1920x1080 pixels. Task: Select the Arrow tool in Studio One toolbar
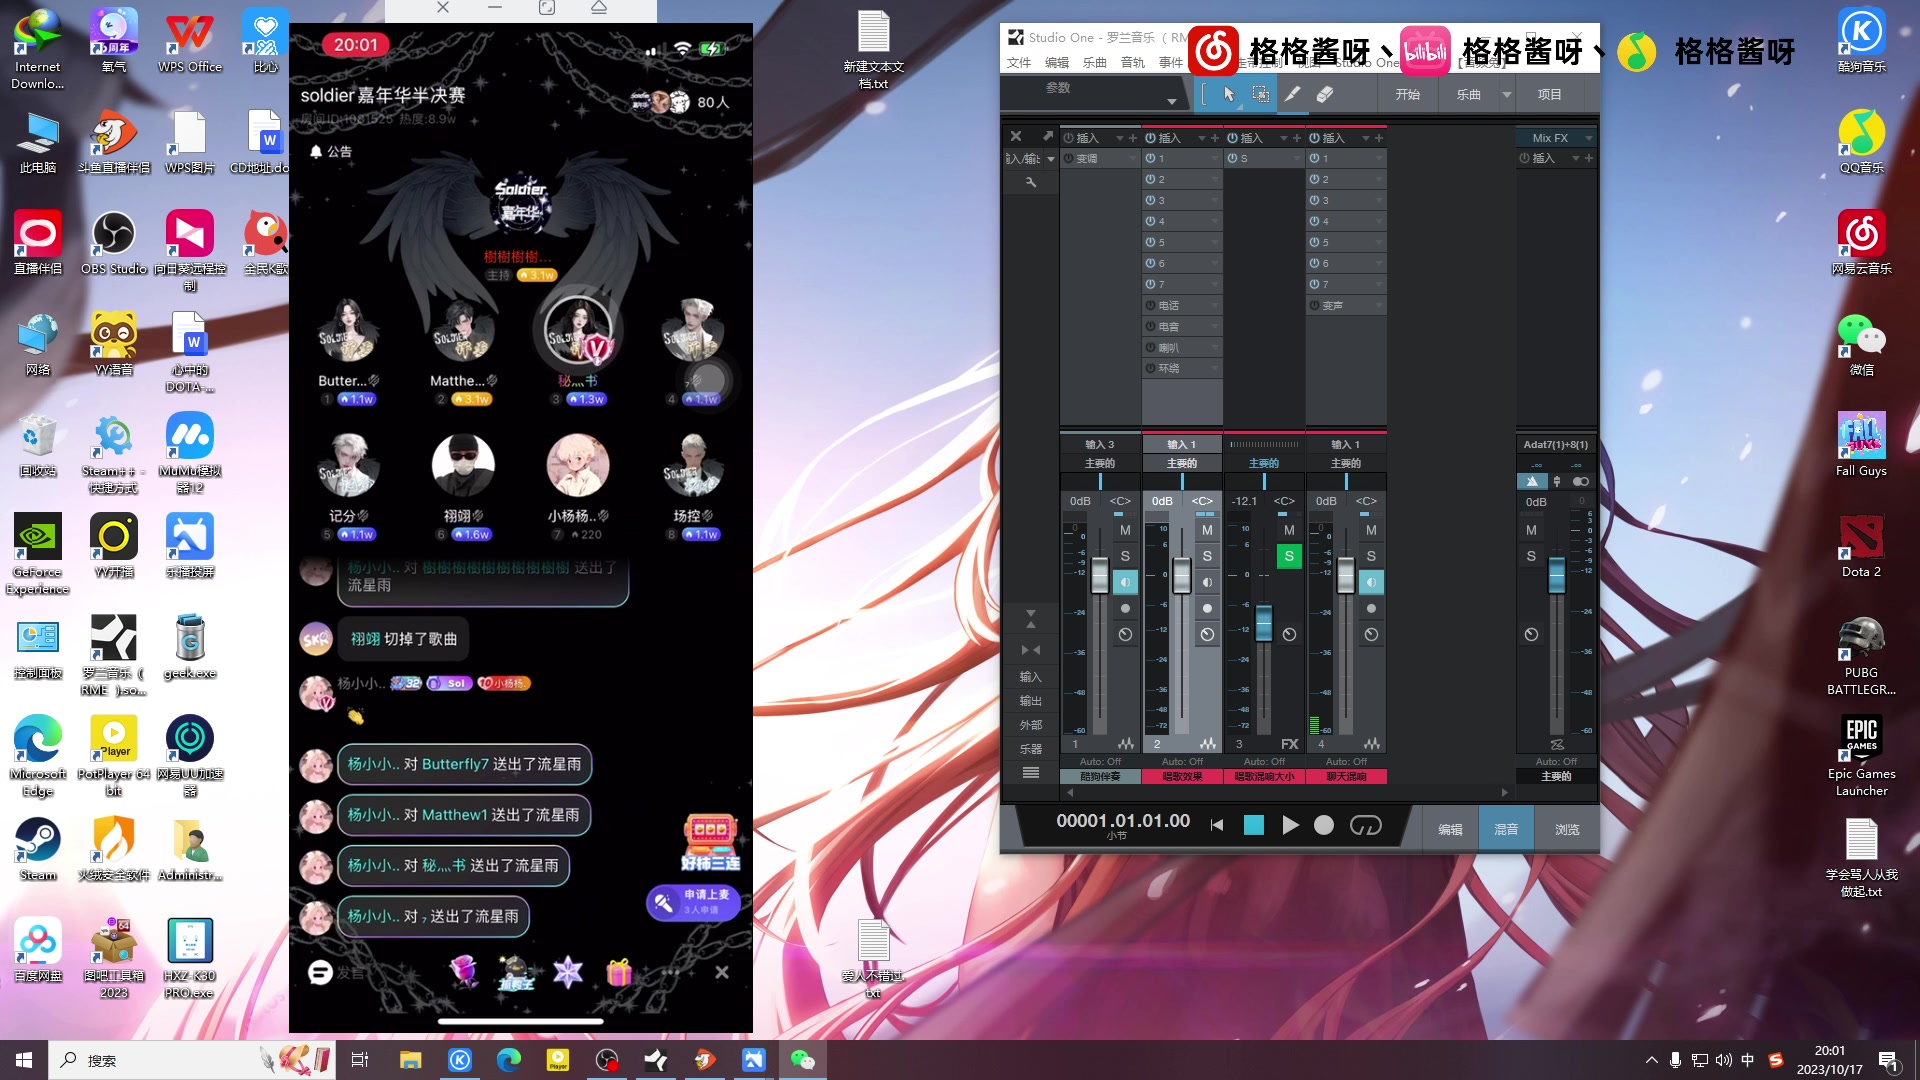pos(1229,94)
